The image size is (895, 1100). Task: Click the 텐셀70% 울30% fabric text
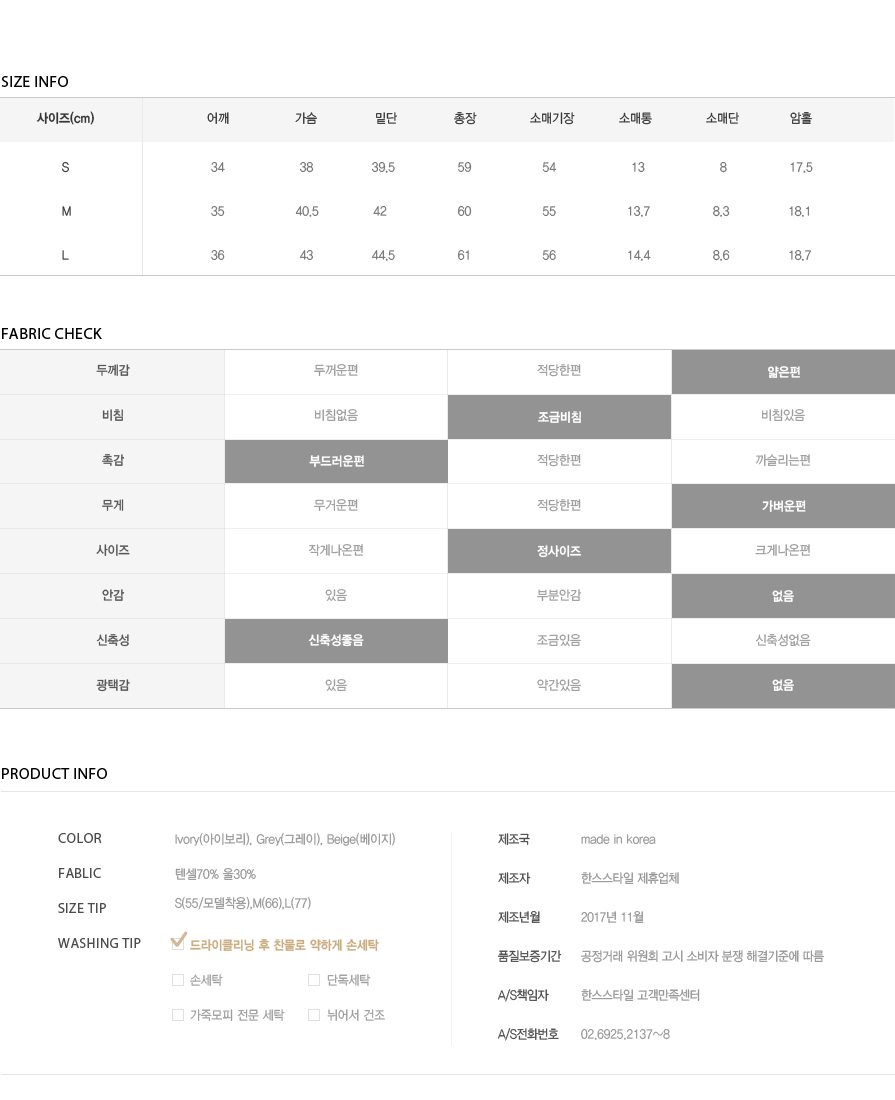coord(215,874)
